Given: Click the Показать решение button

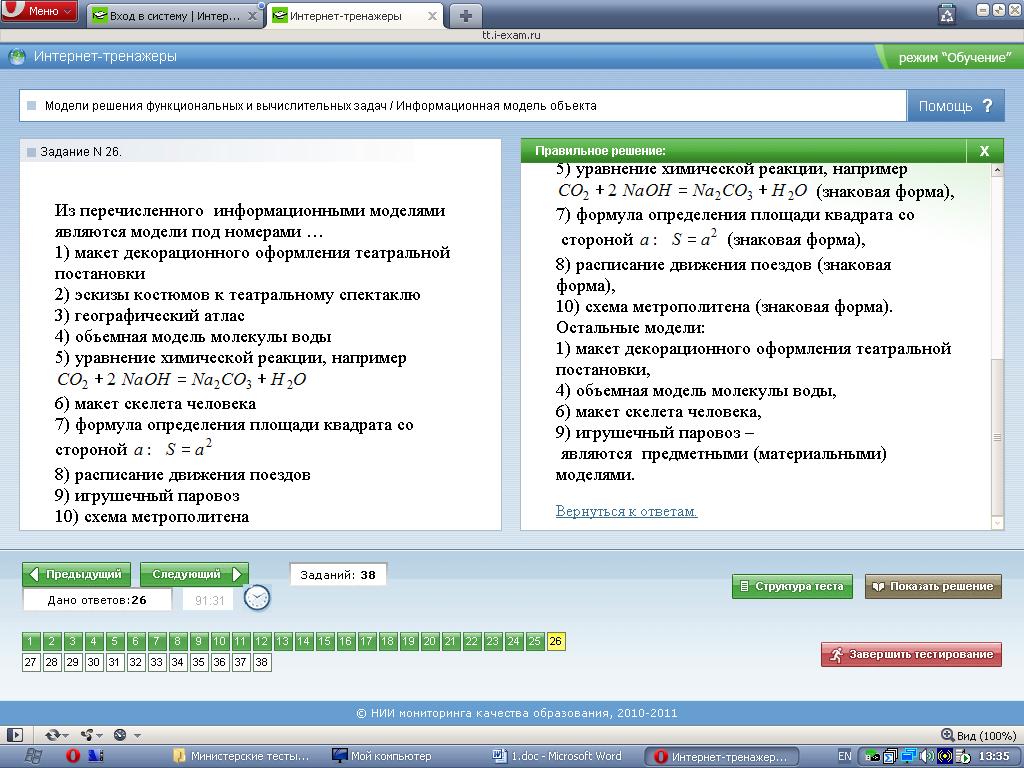Looking at the screenshot, I should (933, 586).
